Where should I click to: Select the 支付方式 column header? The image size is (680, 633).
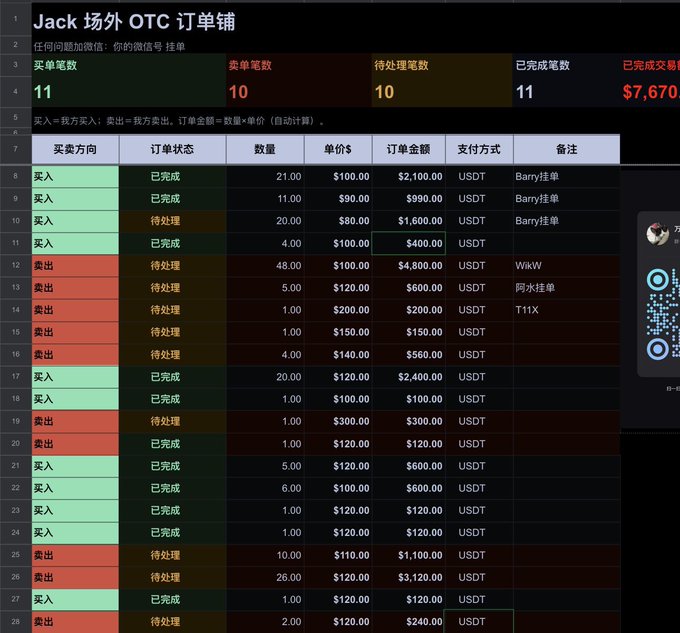(479, 149)
